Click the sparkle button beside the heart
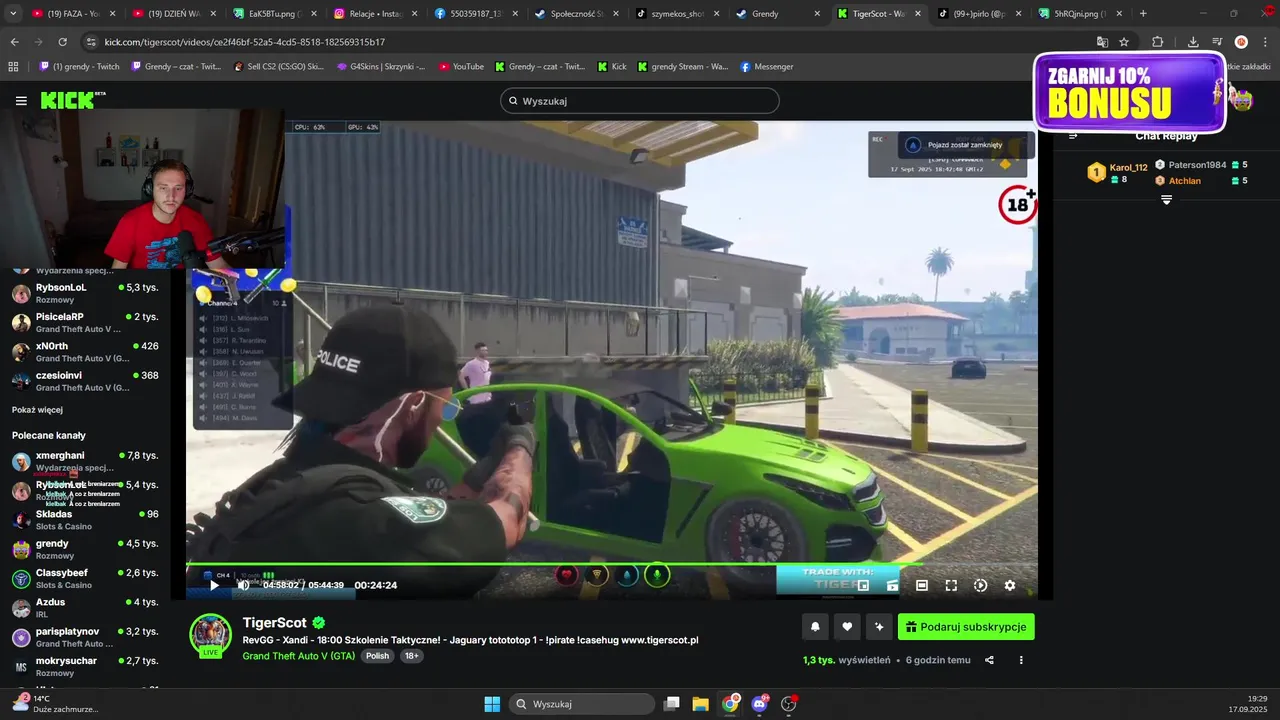The image size is (1280, 720). pyautogui.click(x=879, y=627)
